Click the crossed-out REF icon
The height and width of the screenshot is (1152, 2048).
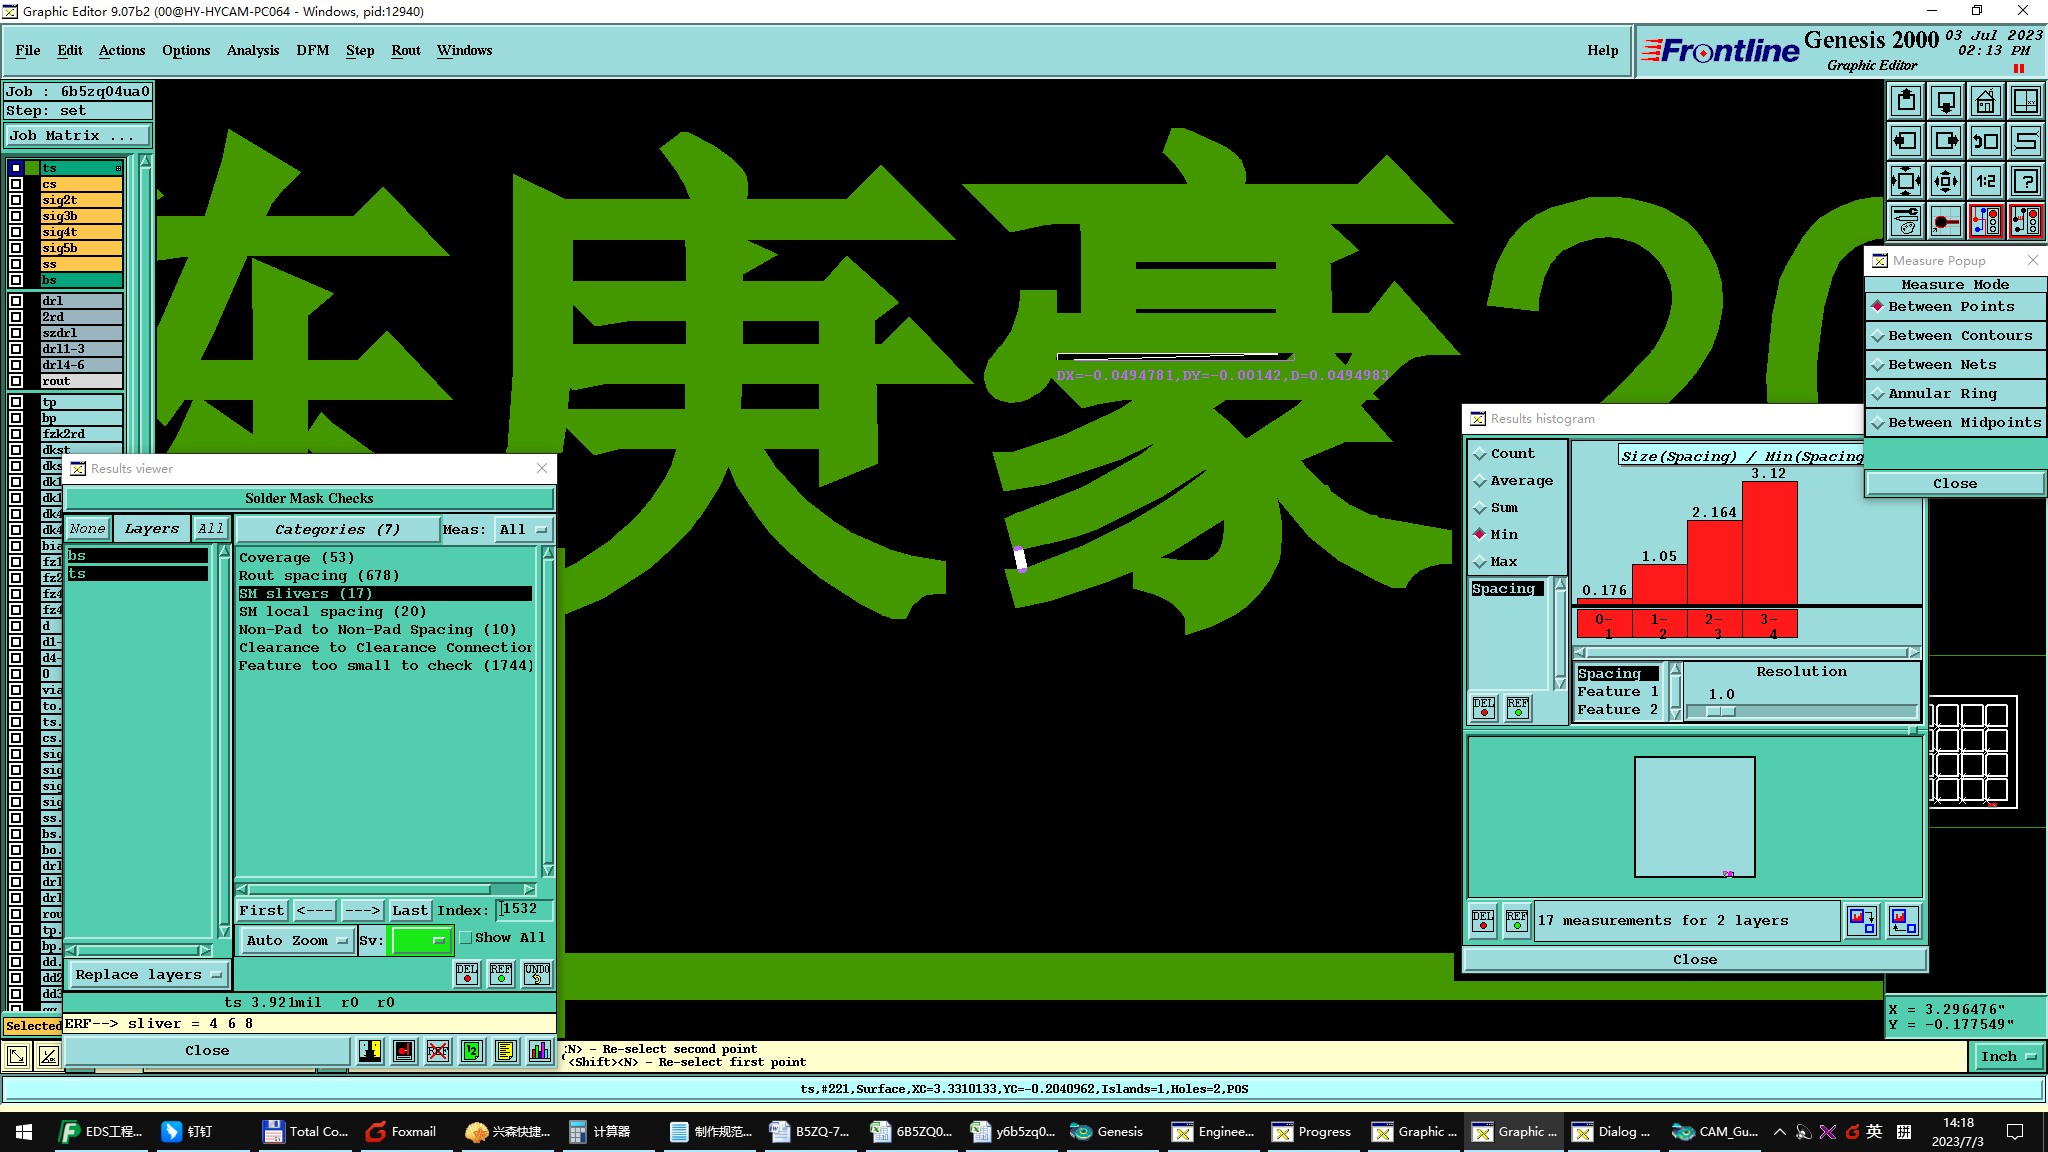coord(437,1051)
